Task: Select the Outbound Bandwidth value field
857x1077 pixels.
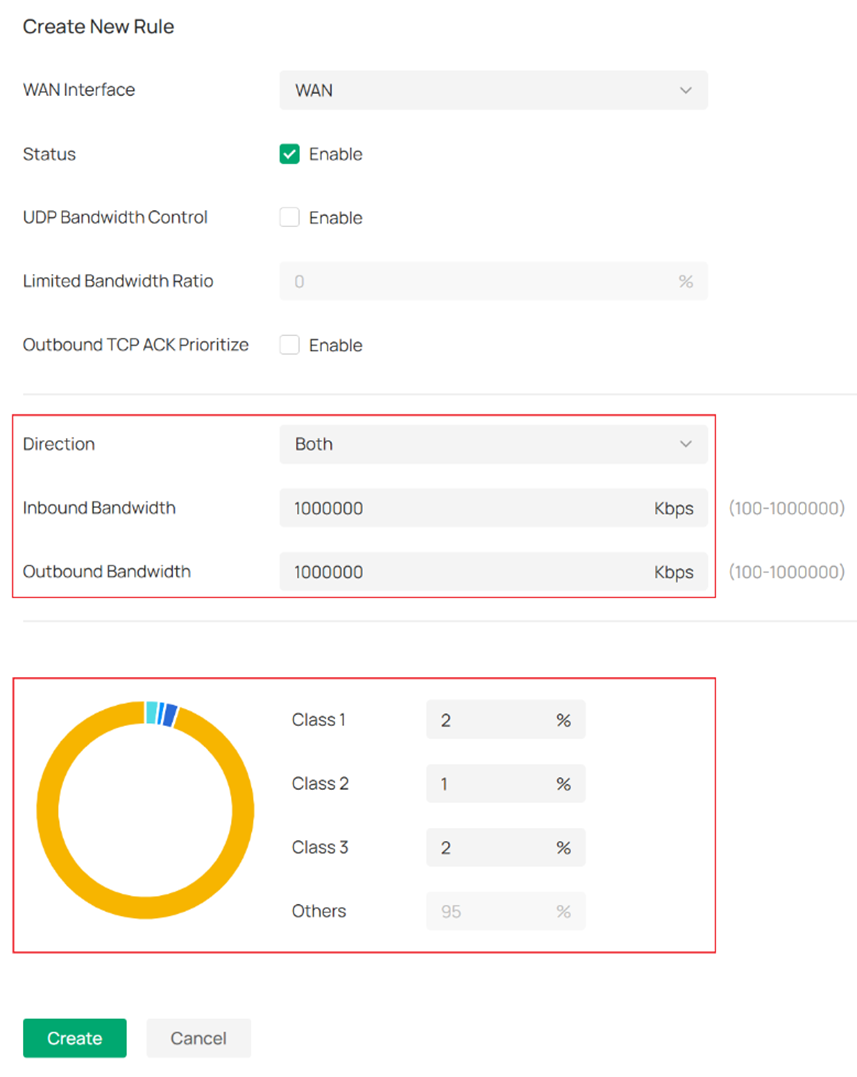Action: (x=450, y=572)
